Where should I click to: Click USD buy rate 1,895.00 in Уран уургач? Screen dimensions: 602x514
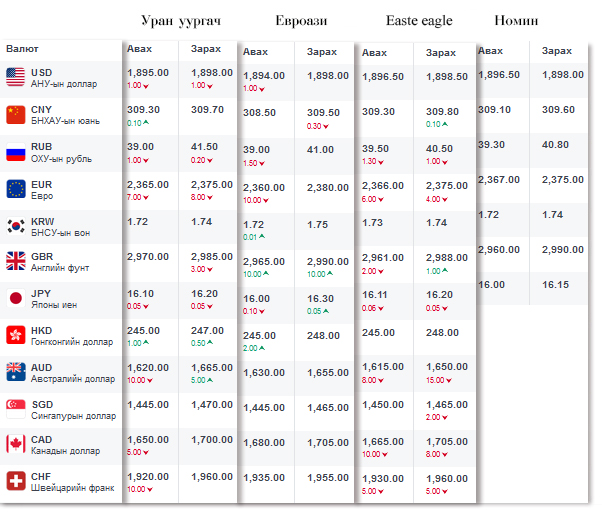[148, 73]
